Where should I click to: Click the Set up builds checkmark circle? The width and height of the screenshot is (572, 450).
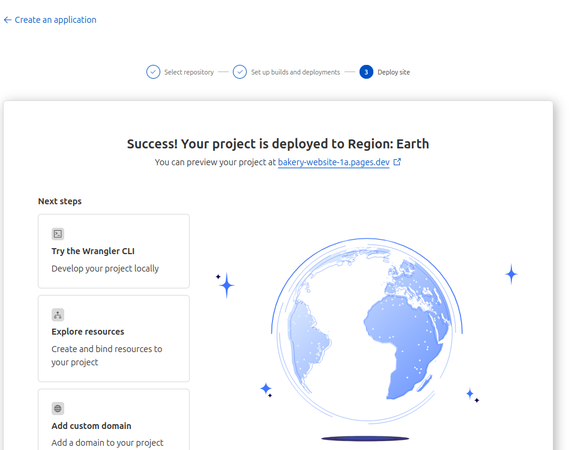coord(240,72)
